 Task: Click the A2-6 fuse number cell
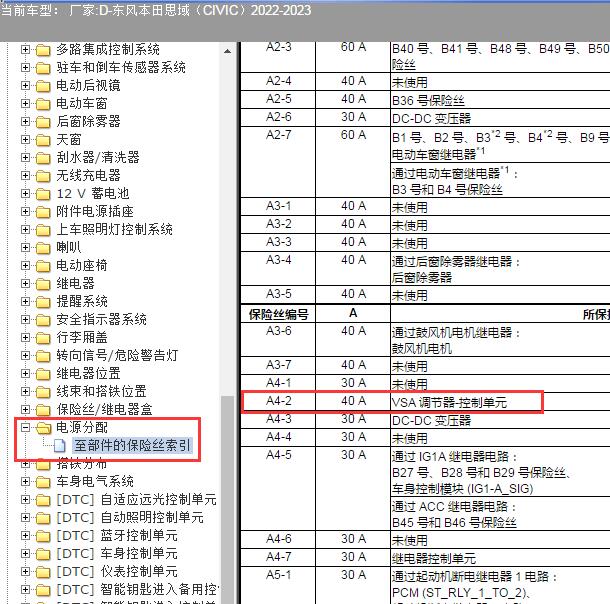pyautogui.click(x=279, y=117)
